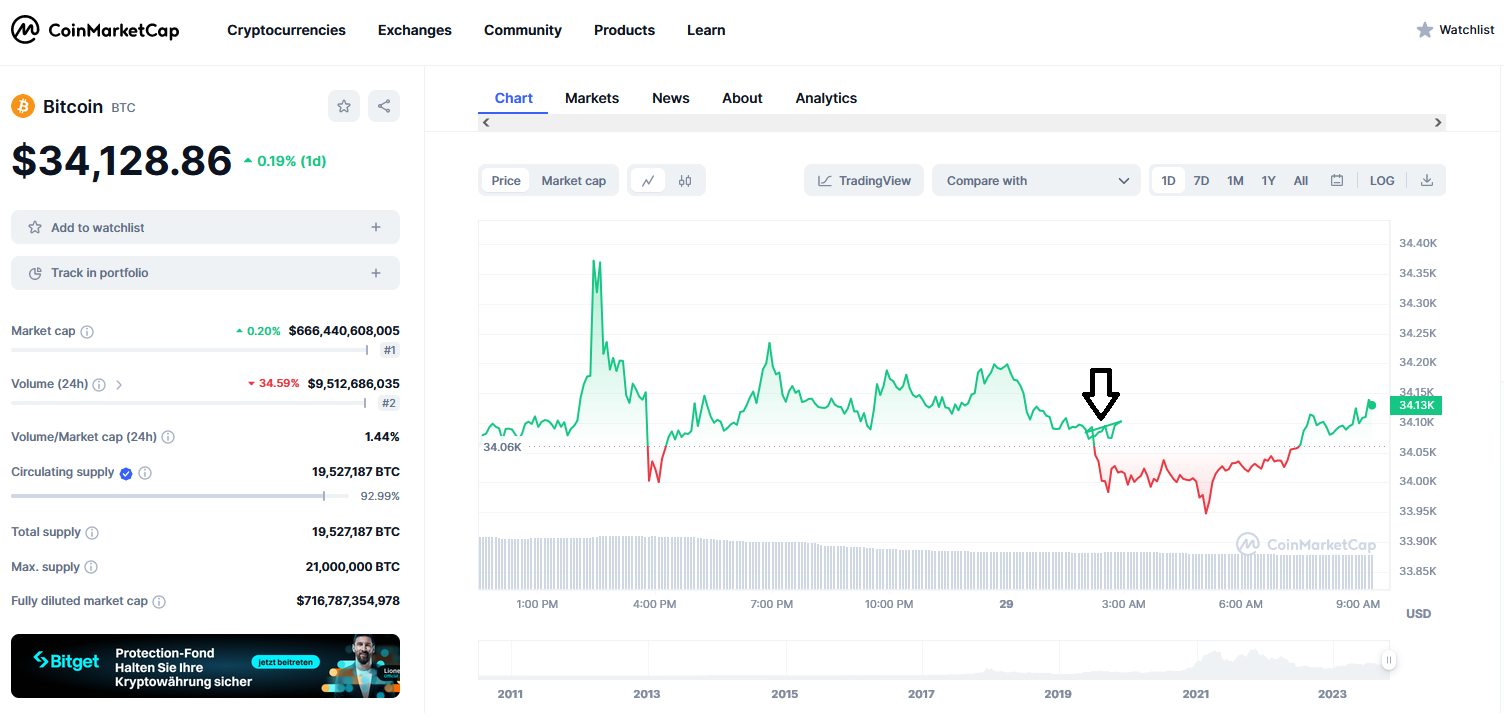Click Add to watchlist button
1504x720 pixels.
click(x=205, y=227)
